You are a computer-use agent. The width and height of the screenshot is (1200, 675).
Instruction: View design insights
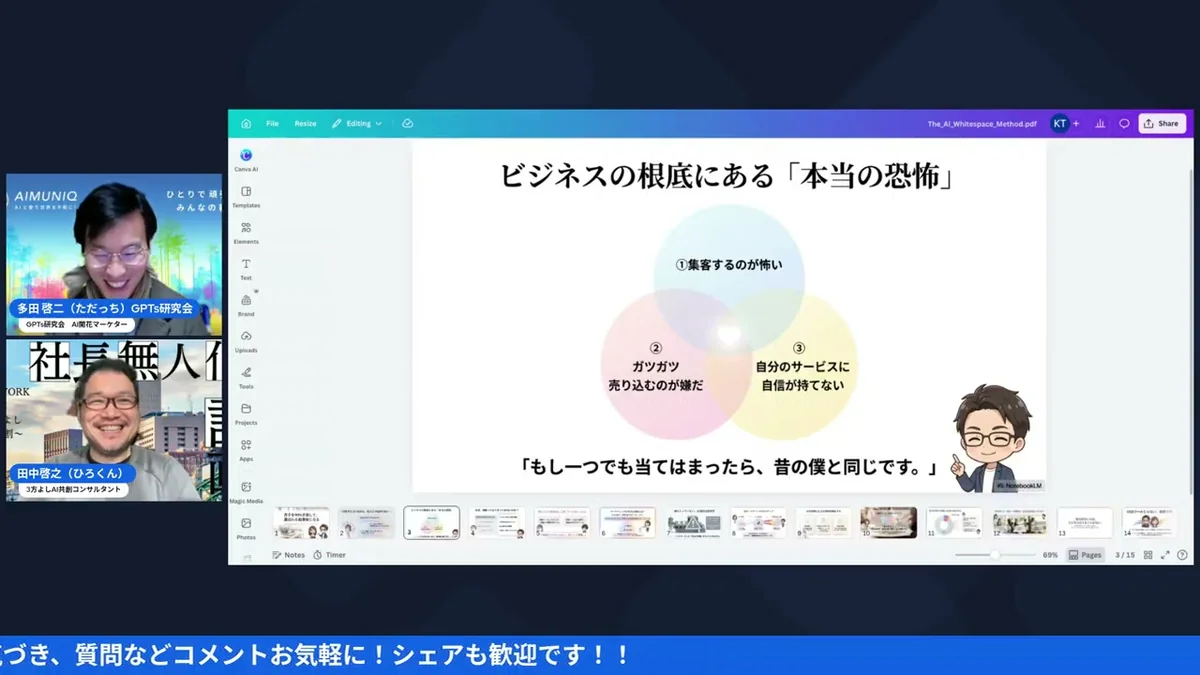[x=1099, y=123]
